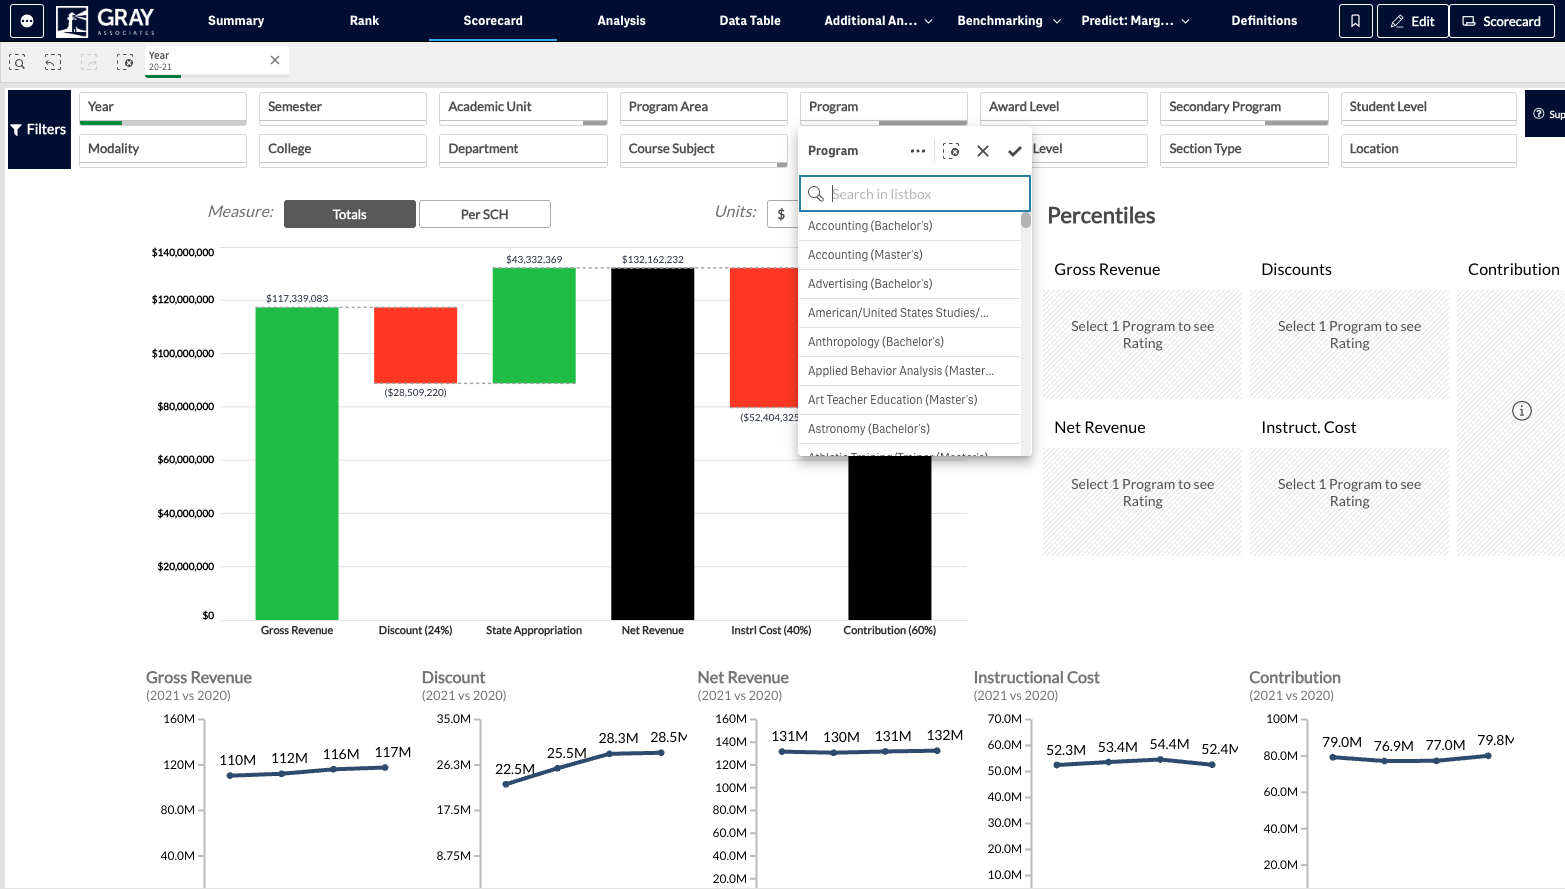Click the Instruct. Cost percentile rating tile
Image resolution: width=1565 pixels, height=889 pixels.
1349,502
